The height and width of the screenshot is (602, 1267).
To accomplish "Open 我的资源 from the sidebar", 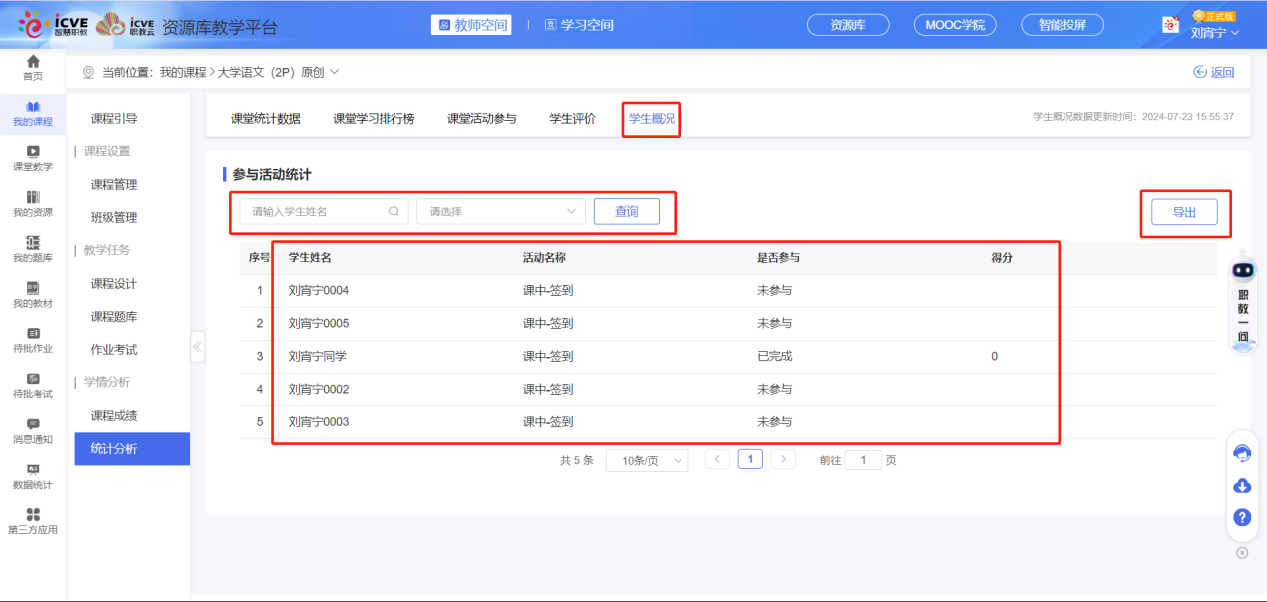I will coord(33,203).
